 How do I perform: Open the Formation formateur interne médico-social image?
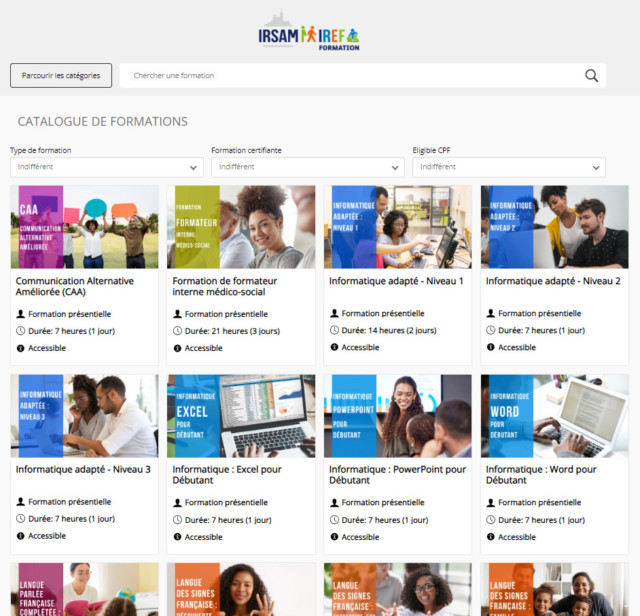click(241, 227)
